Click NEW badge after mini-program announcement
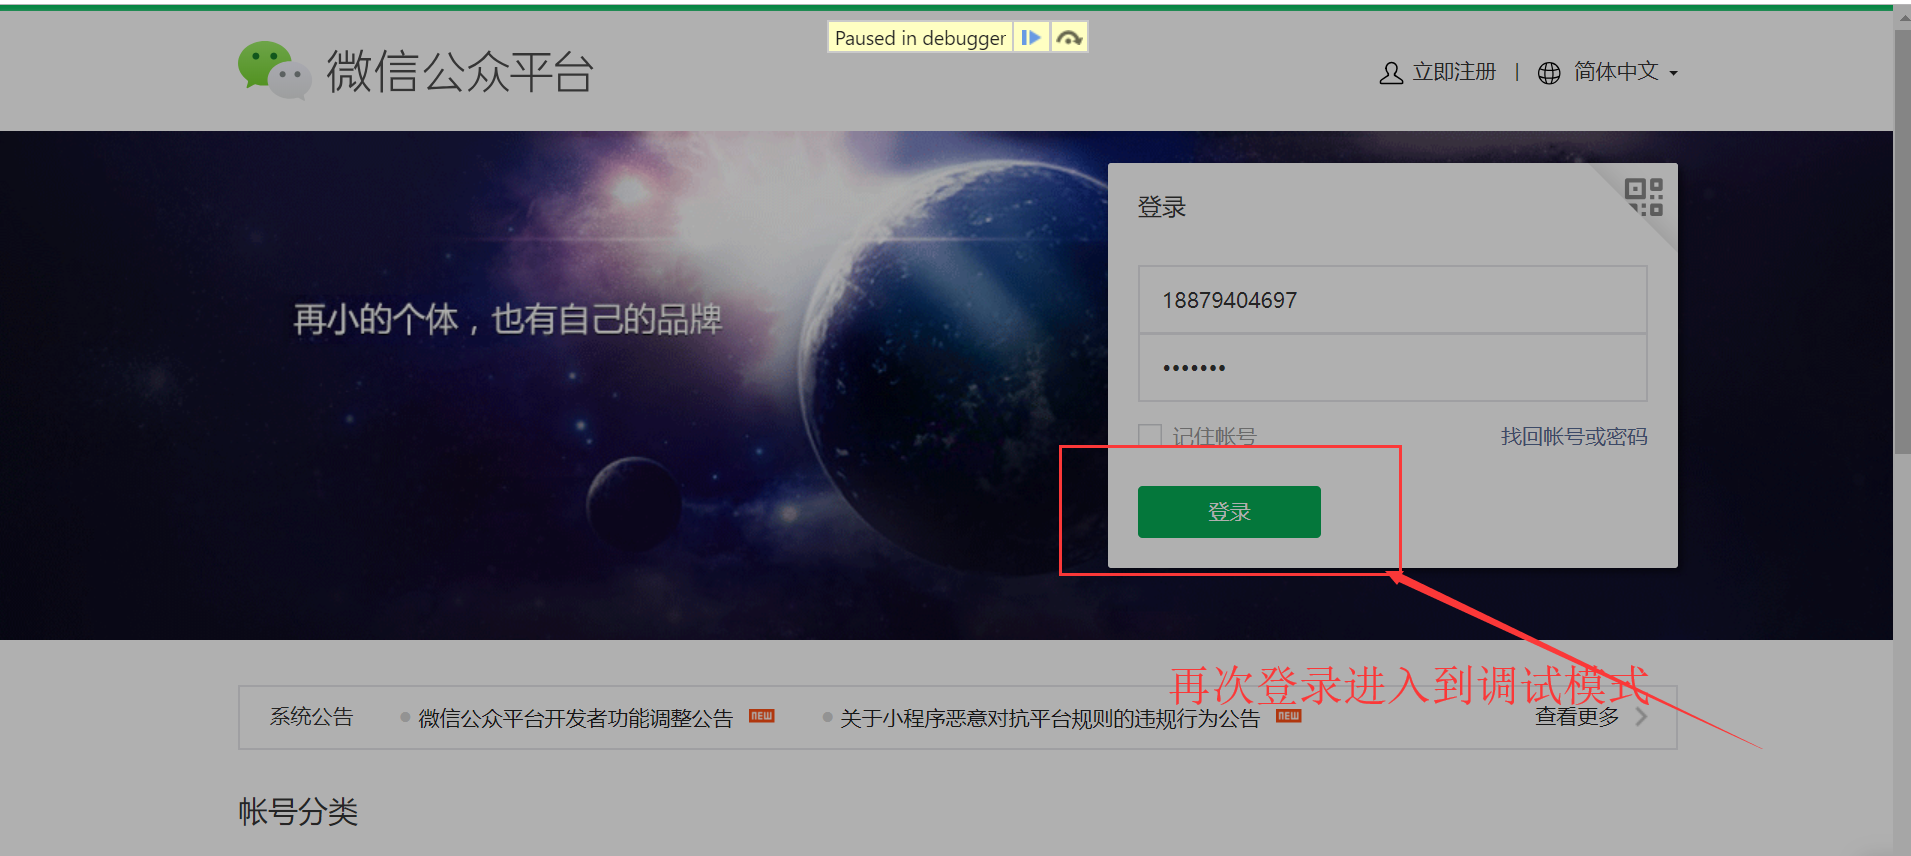Screen dimensions: 1911x856 [1288, 716]
